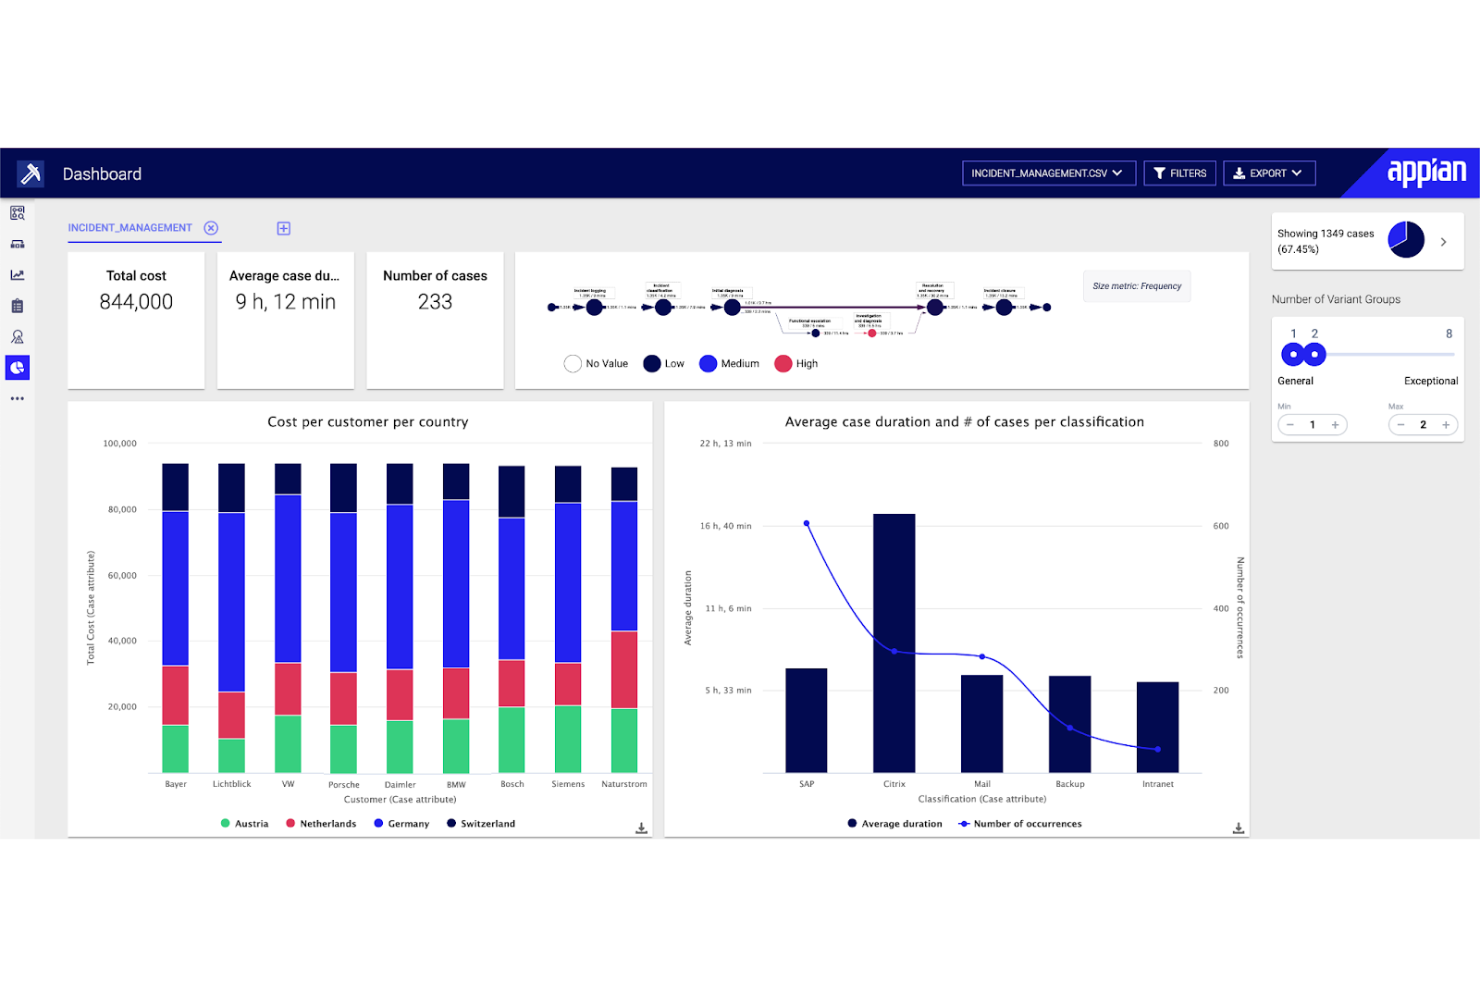Click the SAP data point on occurrences line
The height and width of the screenshot is (987, 1480).
(806, 523)
